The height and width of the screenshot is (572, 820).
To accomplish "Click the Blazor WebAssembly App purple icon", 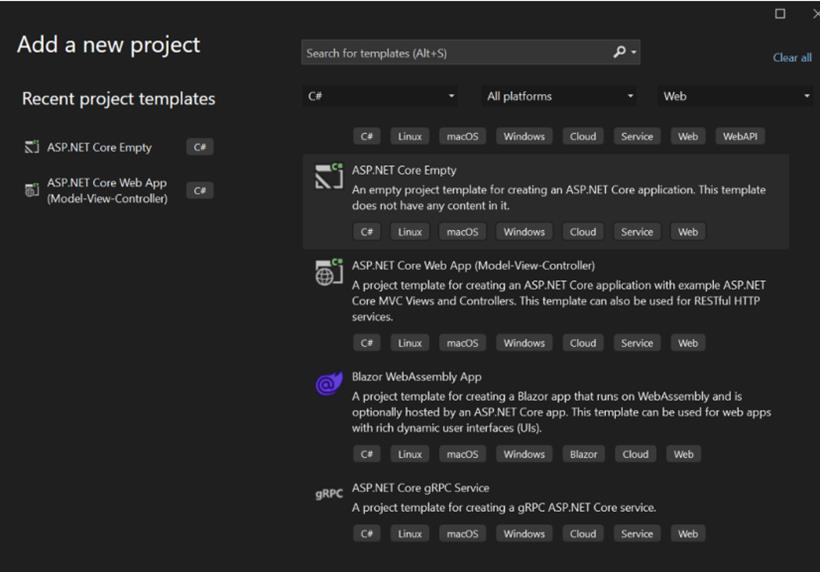I will (x=329, y=383).
